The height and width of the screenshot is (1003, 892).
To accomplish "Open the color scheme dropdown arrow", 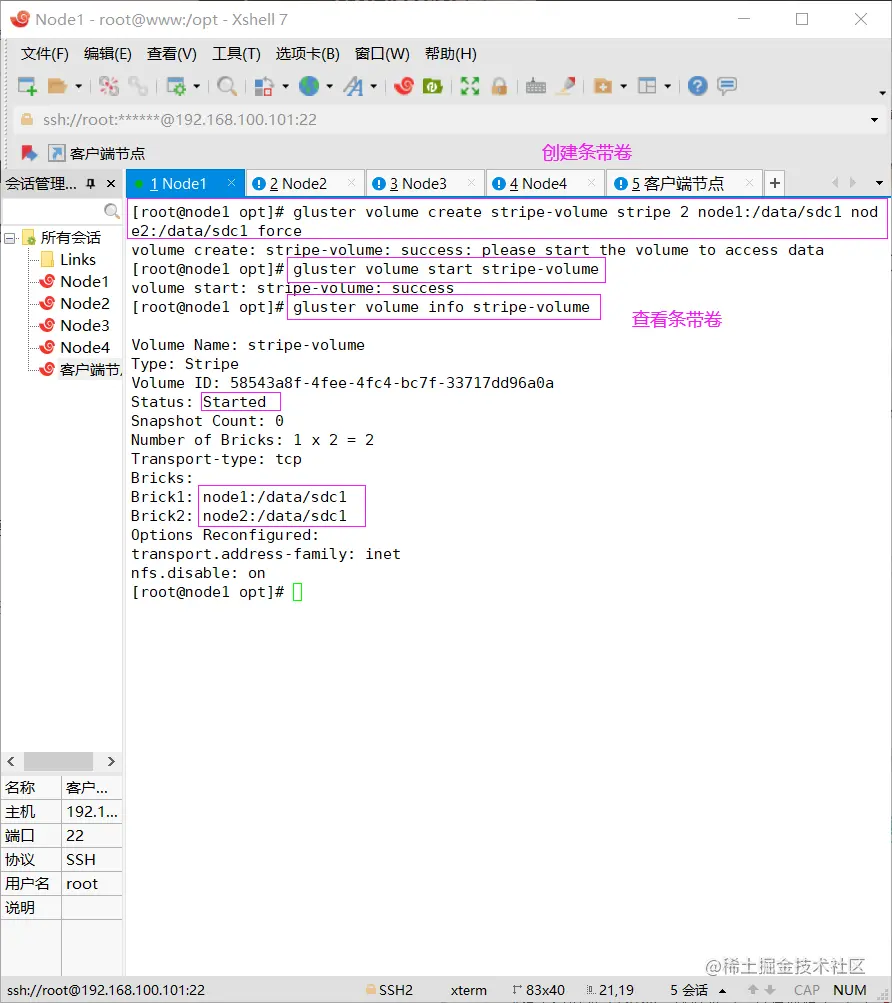I will tap(285, 86).
